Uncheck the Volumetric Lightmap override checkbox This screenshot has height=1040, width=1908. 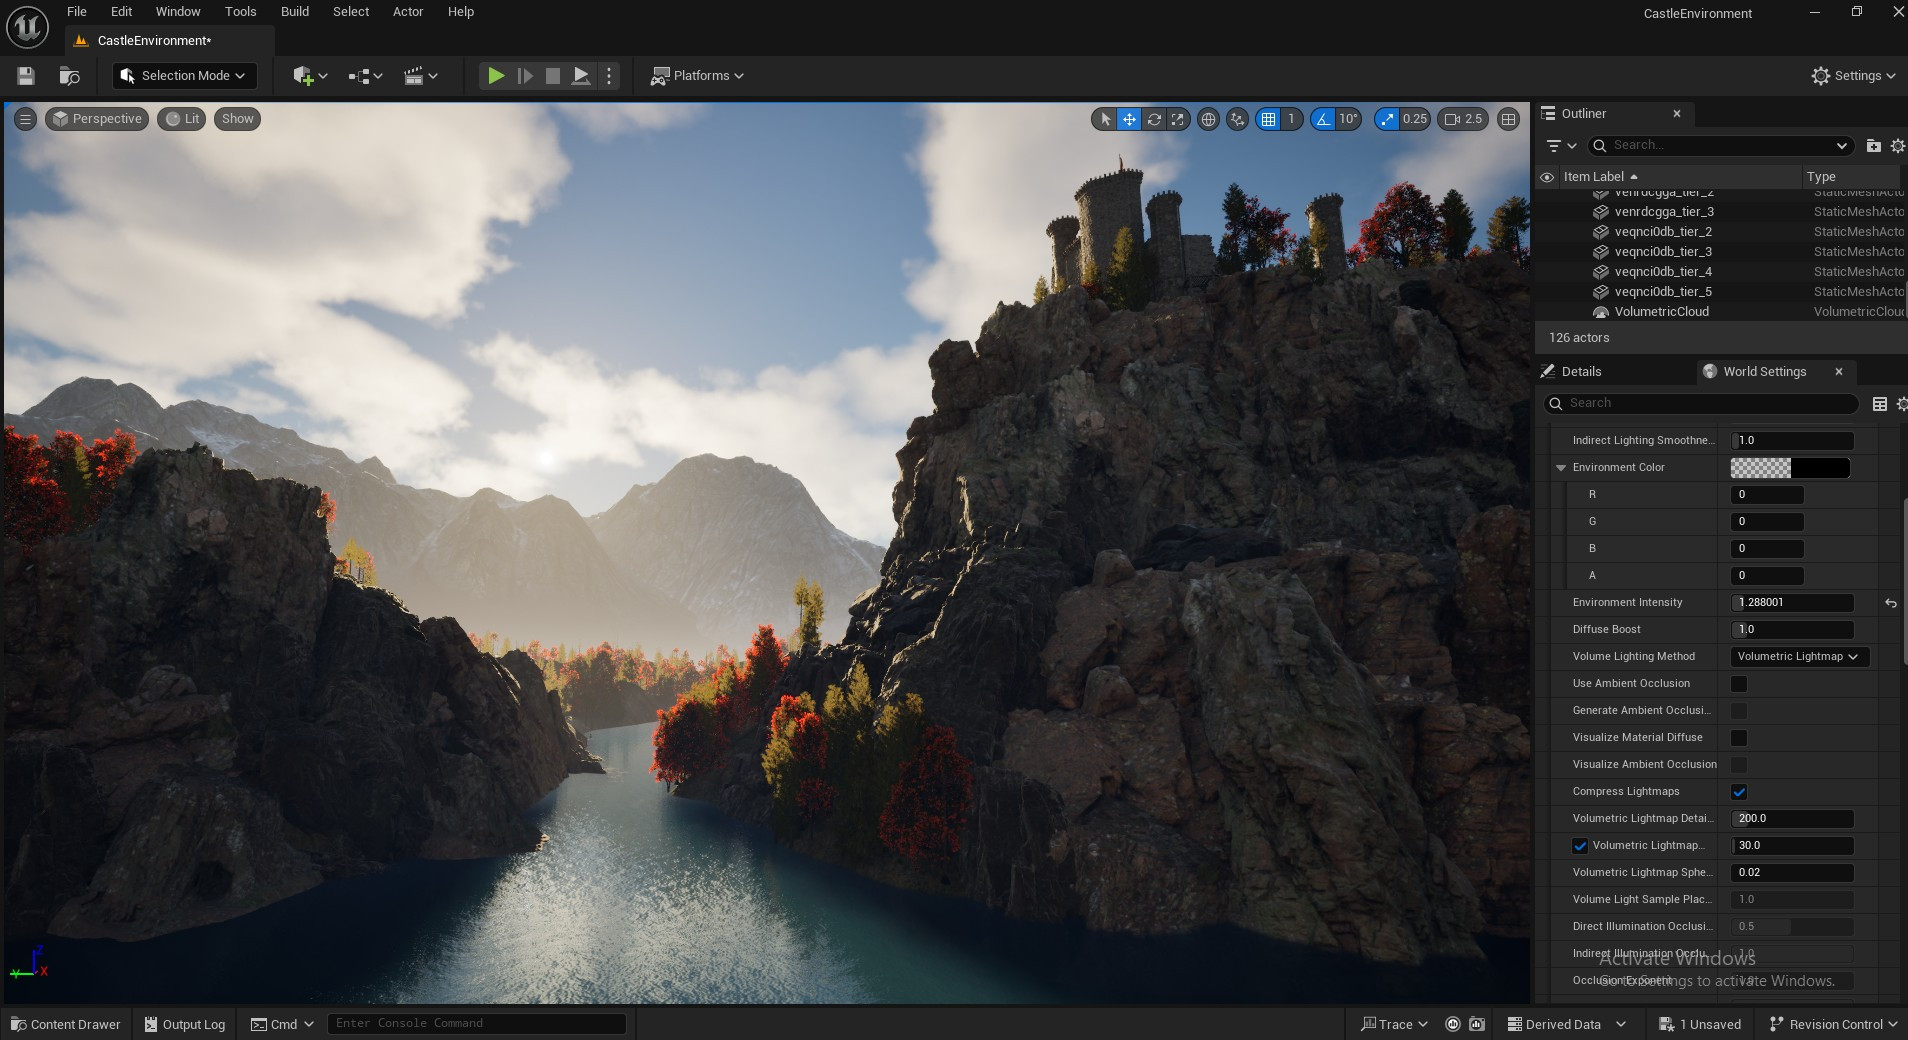(x=1580, y=846)
